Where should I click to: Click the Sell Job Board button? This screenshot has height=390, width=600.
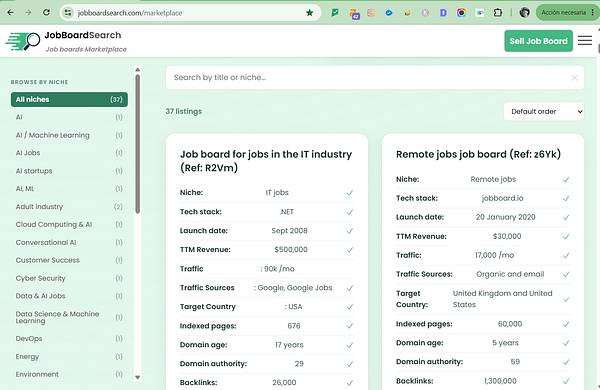538,41
